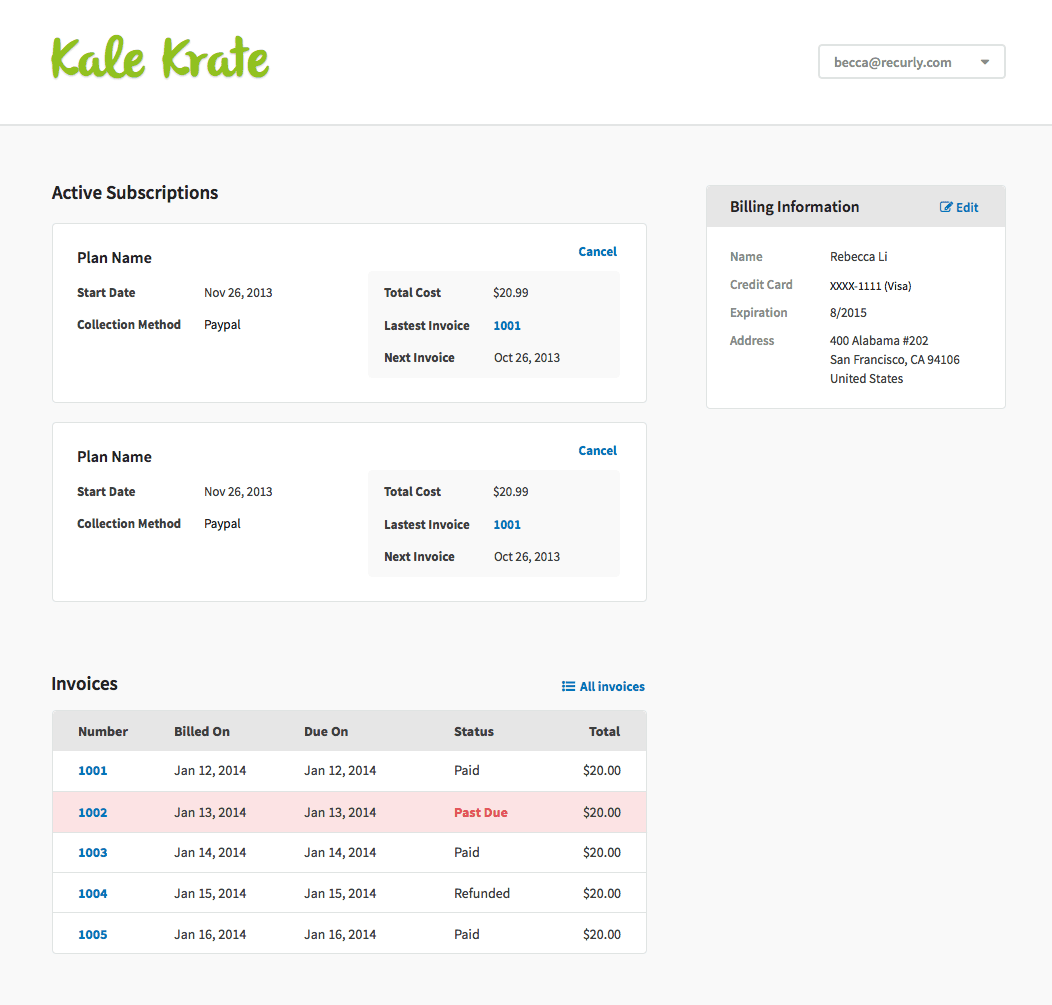Viewport: 1052px width, 1005px height.
Task: View the All invoices page
Action: point(611,686)
